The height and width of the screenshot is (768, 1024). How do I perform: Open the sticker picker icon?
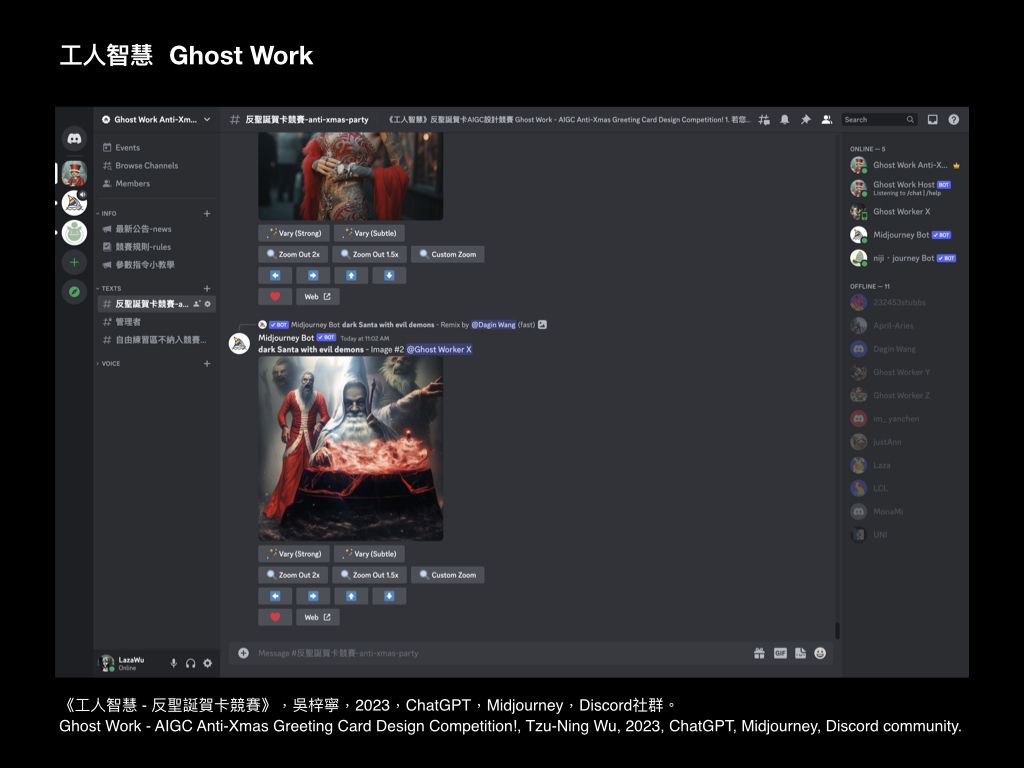click(x=801, y=653)
